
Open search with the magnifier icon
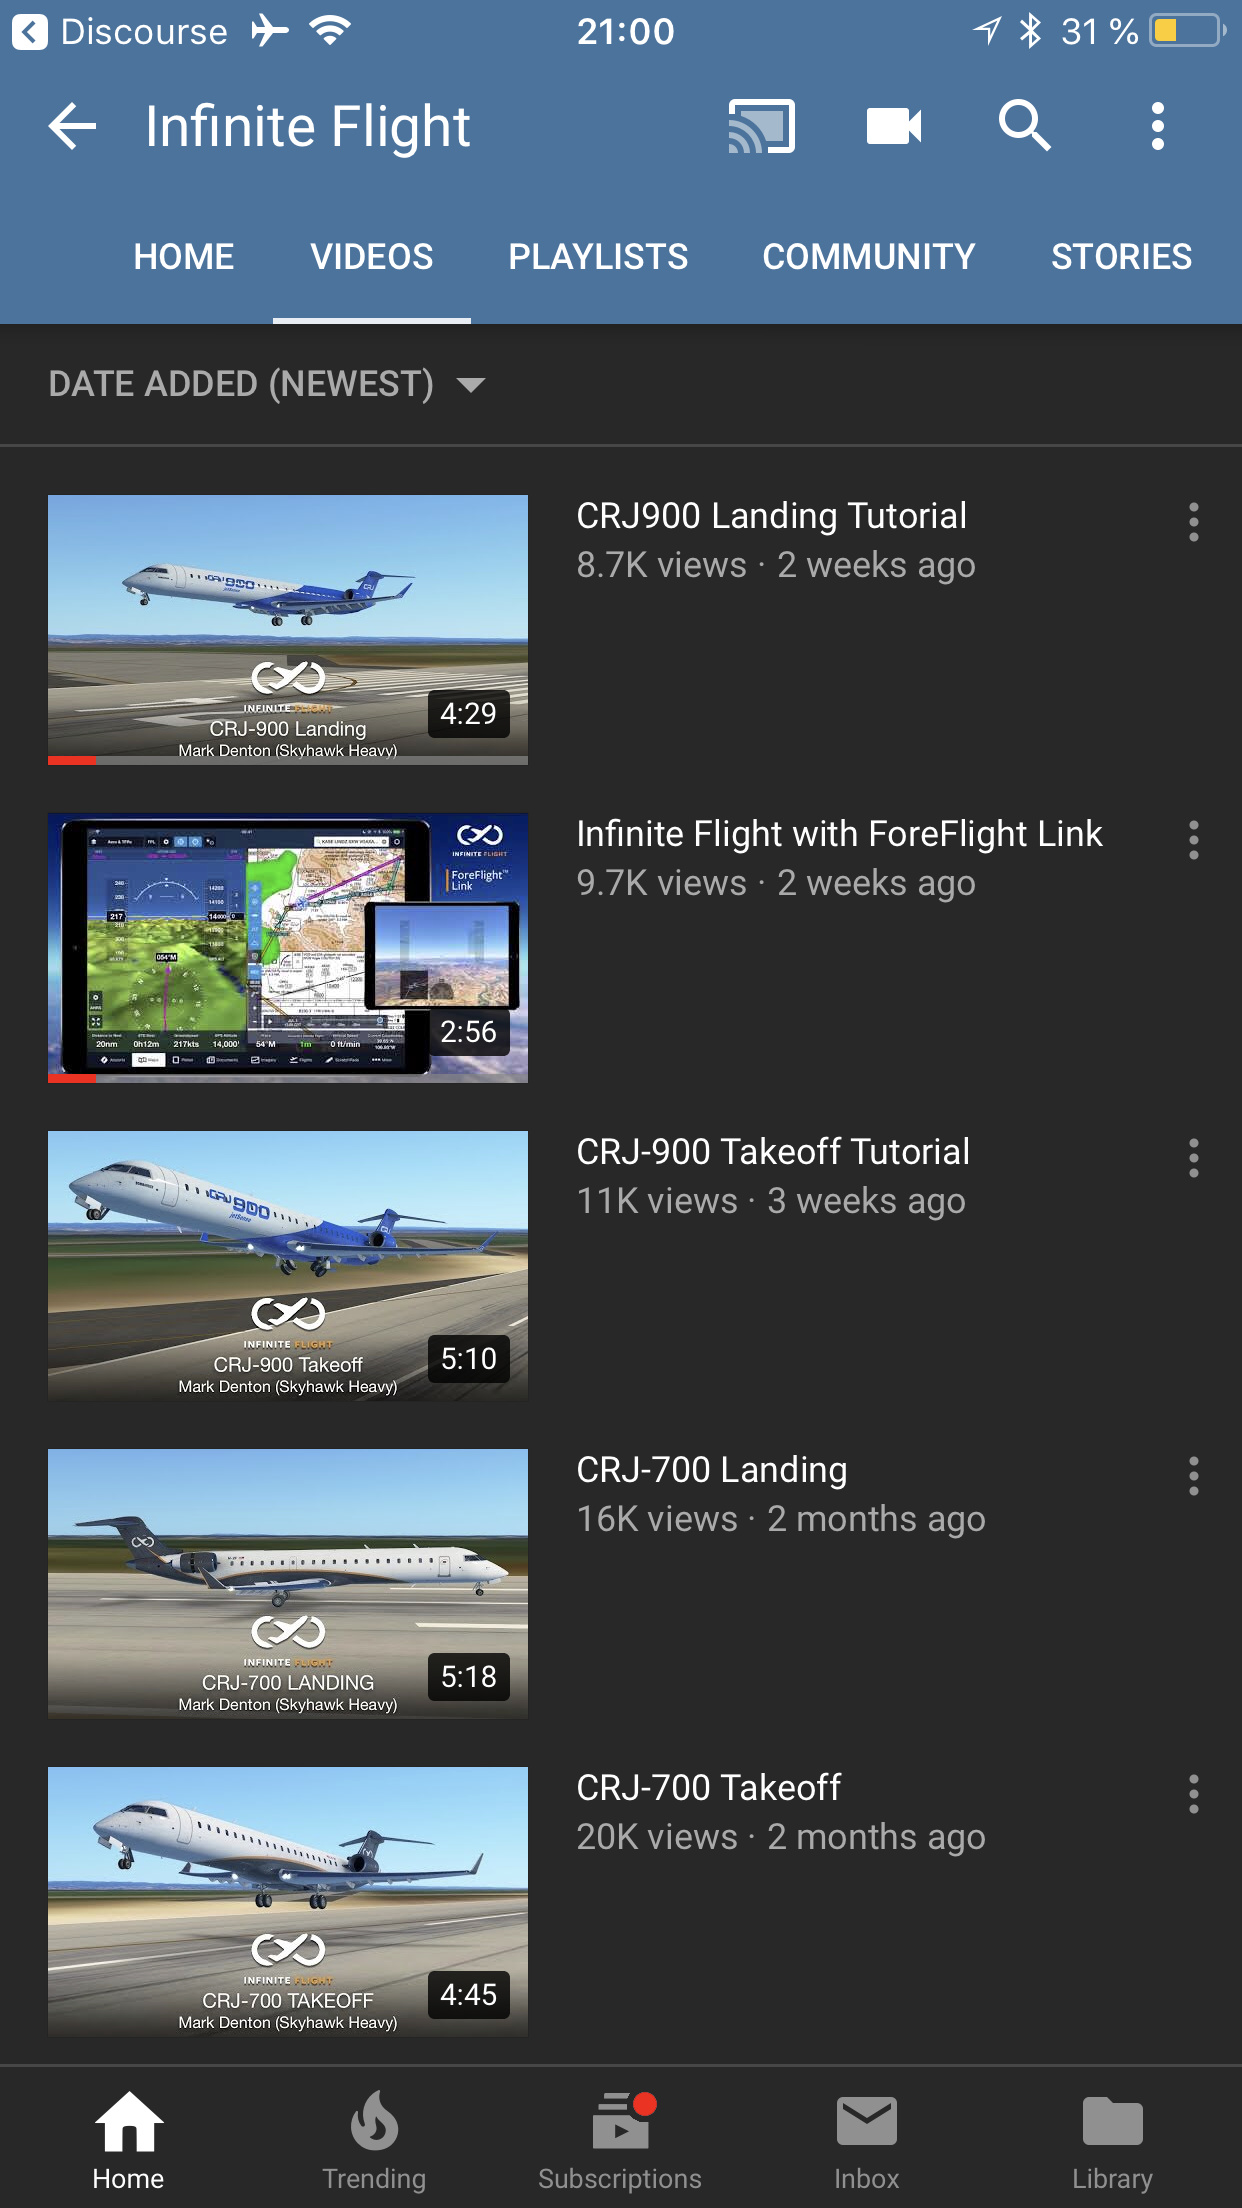click(1024, 126)
